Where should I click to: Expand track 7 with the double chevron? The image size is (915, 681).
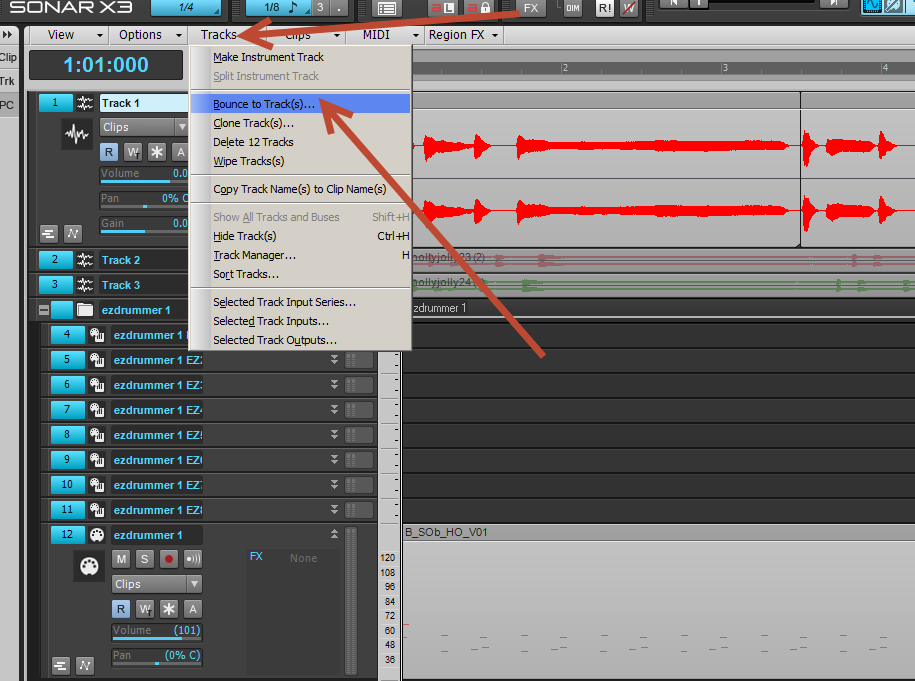pos(335,410)
